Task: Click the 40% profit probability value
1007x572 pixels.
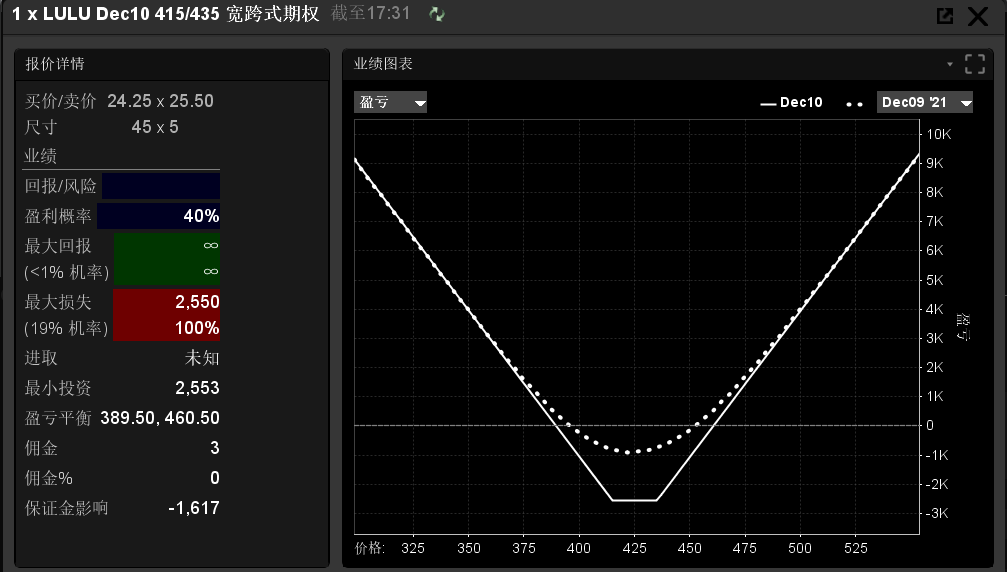Action: pyautogui.click(x=201, y=216)
